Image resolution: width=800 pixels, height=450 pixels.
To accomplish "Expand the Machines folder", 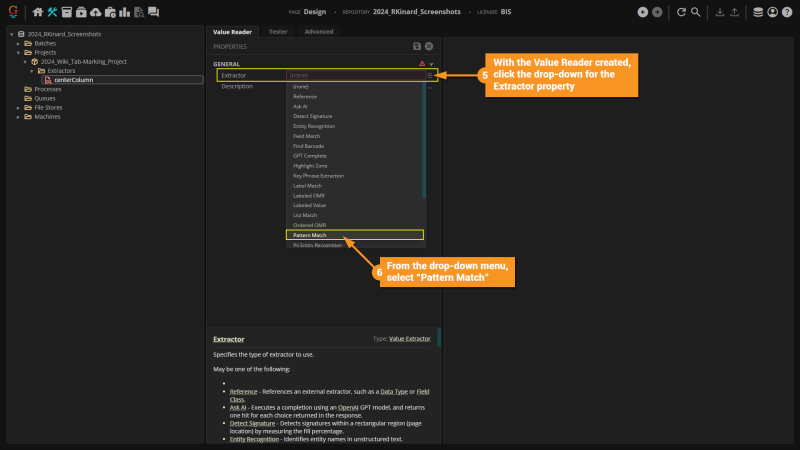I will click(x=18, y=116).
